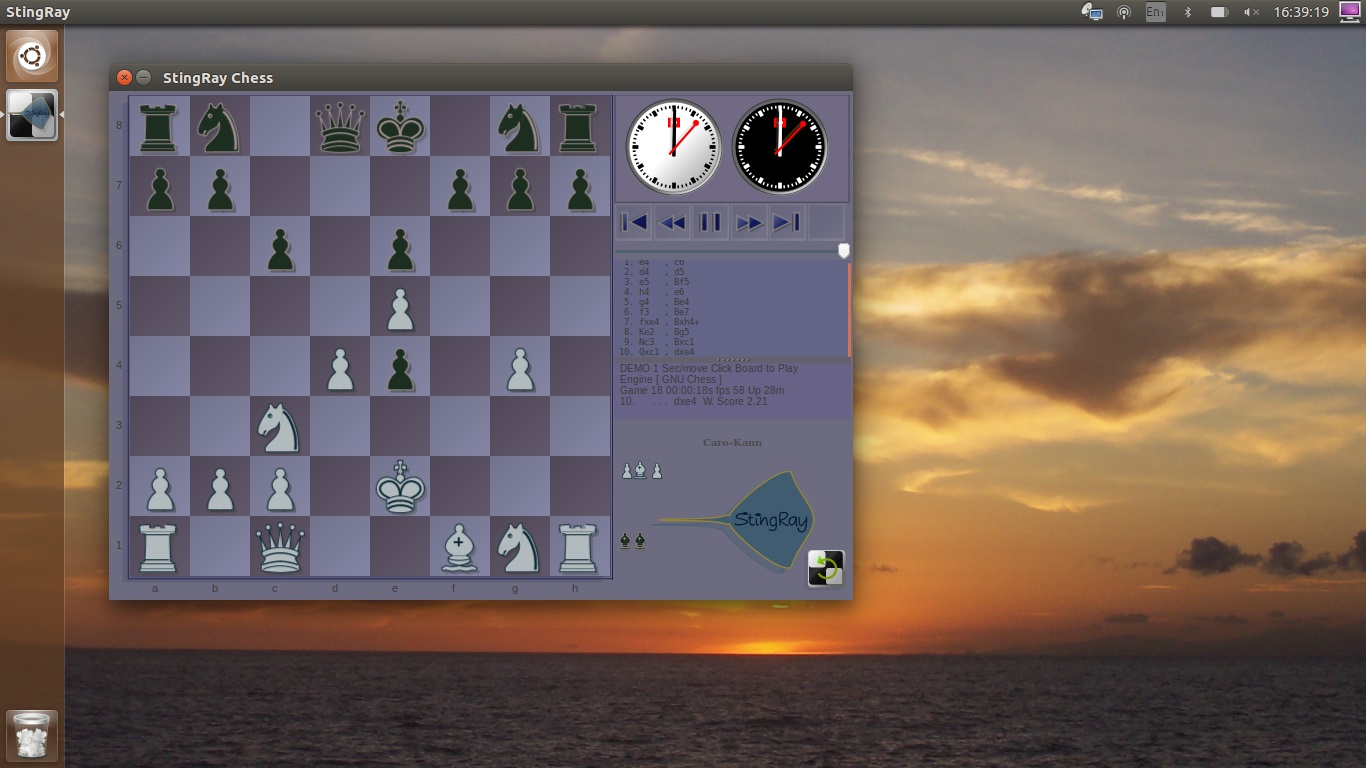The image size is (1366, 768).
Task: Click the StingRay logo graphic
Action: tap(735, 520)
